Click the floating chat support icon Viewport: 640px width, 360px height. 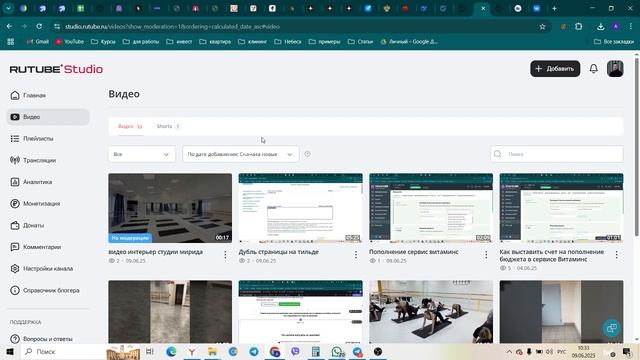[x=611, y=328]
